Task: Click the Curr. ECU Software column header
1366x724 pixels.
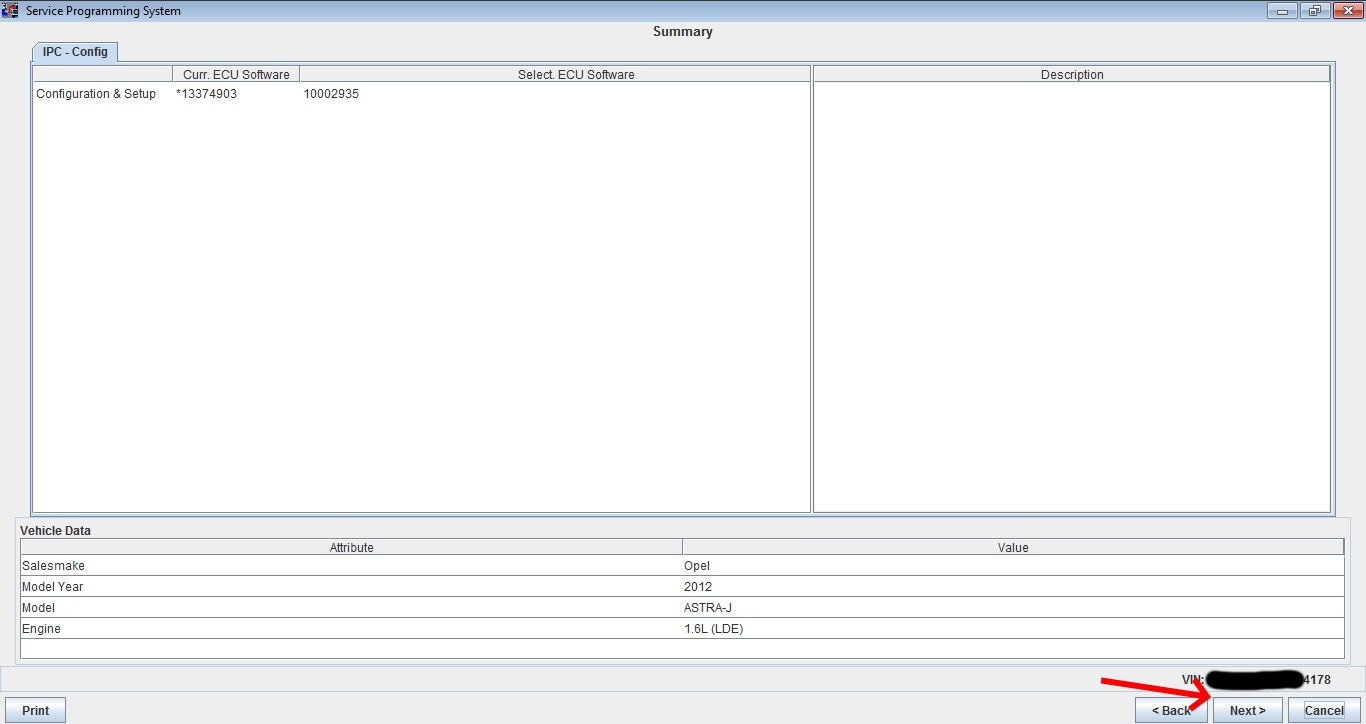Action: tap(236, 74)
